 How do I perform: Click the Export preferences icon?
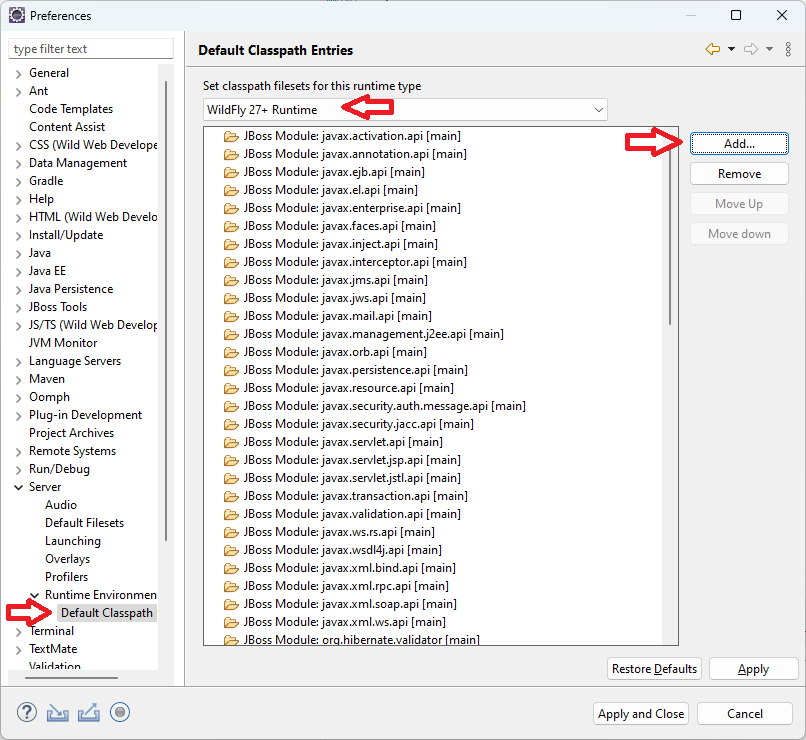89,713
